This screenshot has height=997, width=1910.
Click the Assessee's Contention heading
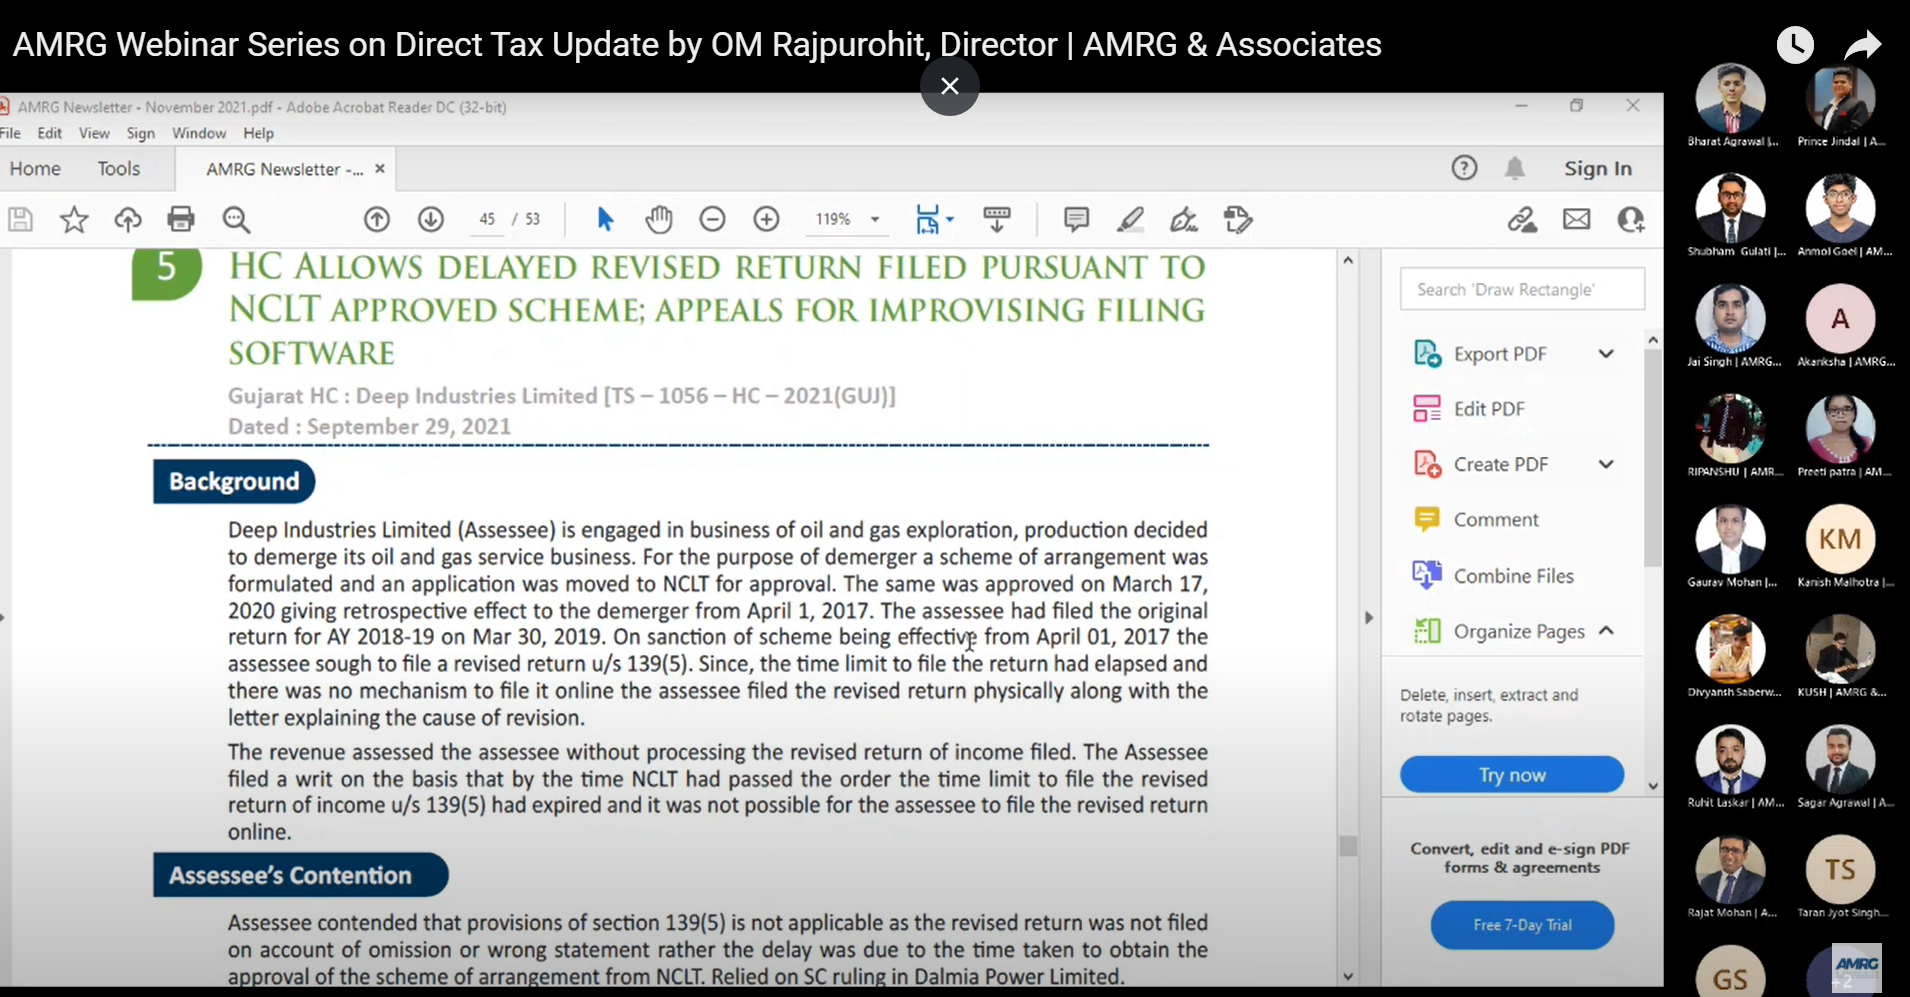[300, 875]
